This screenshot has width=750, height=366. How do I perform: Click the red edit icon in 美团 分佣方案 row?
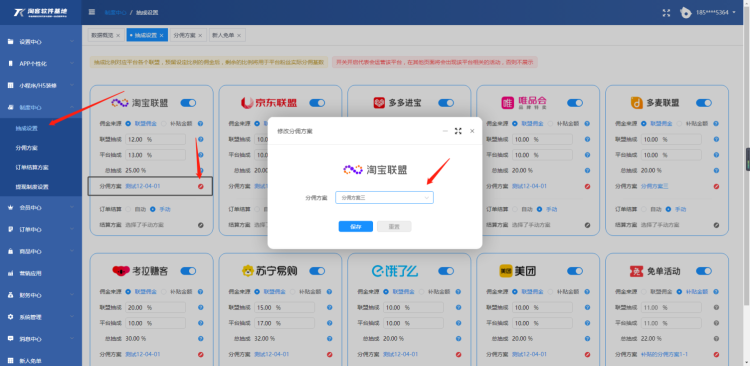587,355
